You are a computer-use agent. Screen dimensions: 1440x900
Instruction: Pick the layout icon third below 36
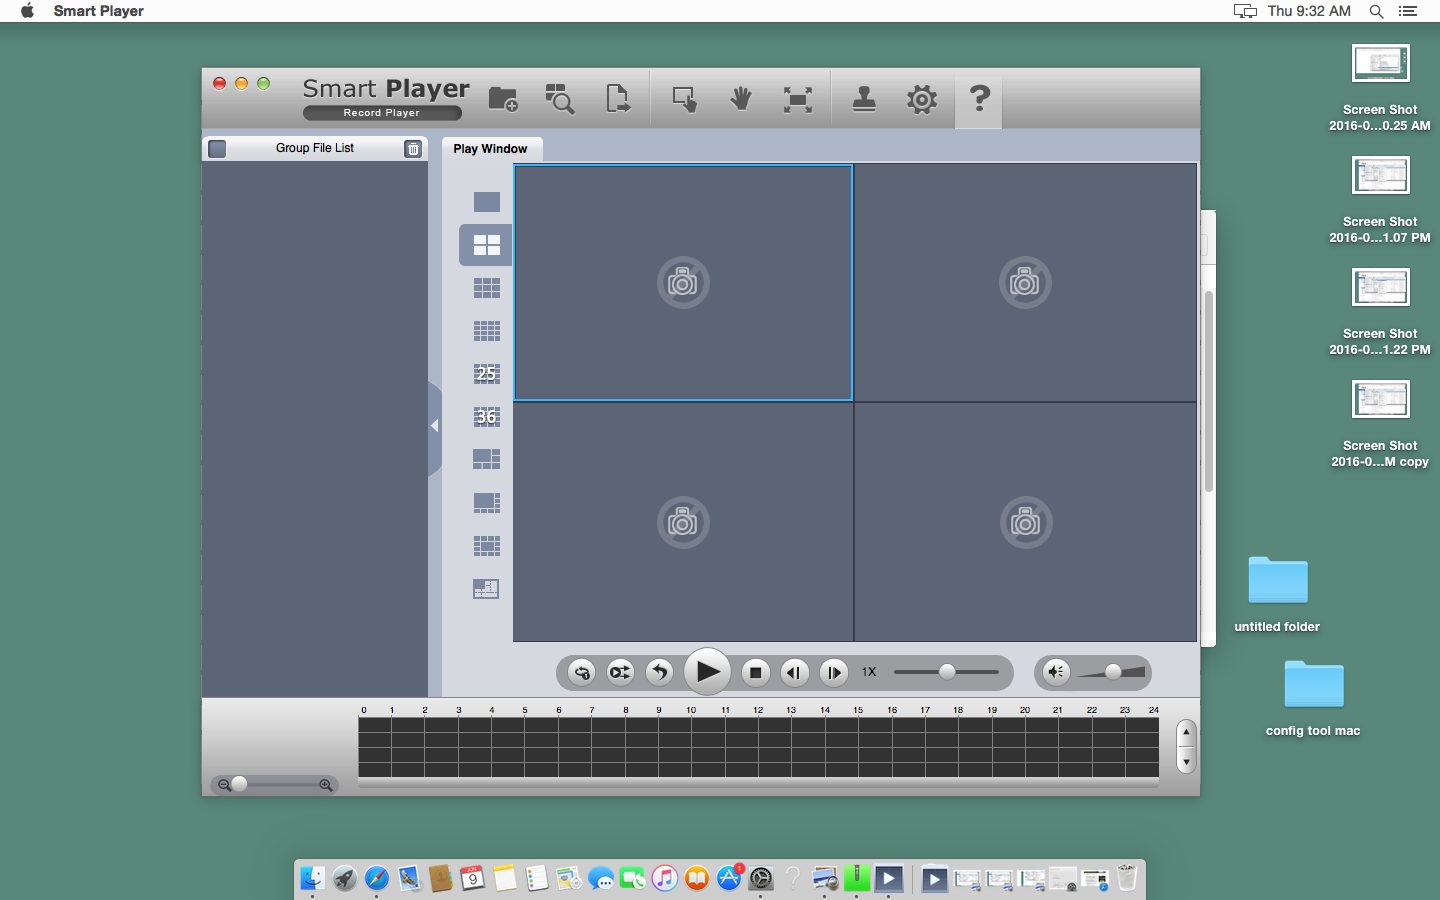point(487,545)
